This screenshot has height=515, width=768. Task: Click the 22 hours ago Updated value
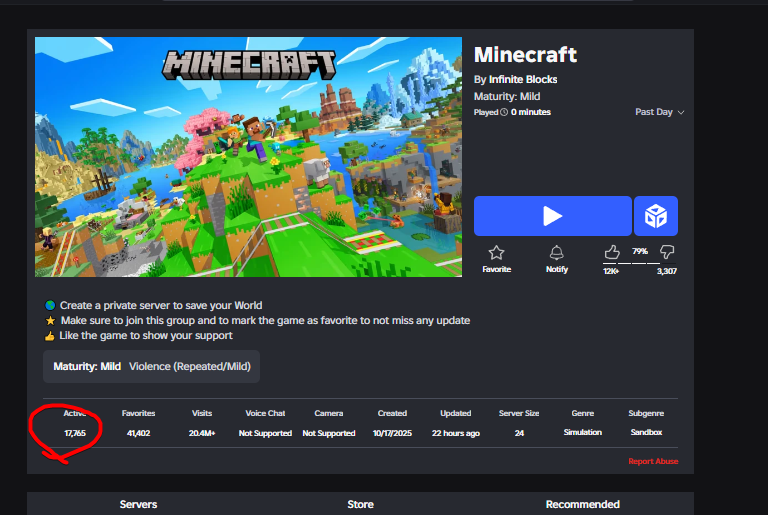456,433
